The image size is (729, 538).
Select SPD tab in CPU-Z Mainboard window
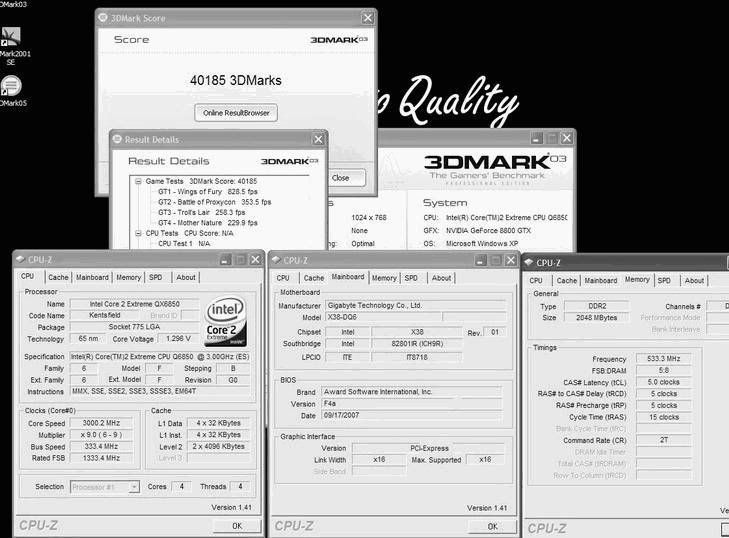pos(411,278)
